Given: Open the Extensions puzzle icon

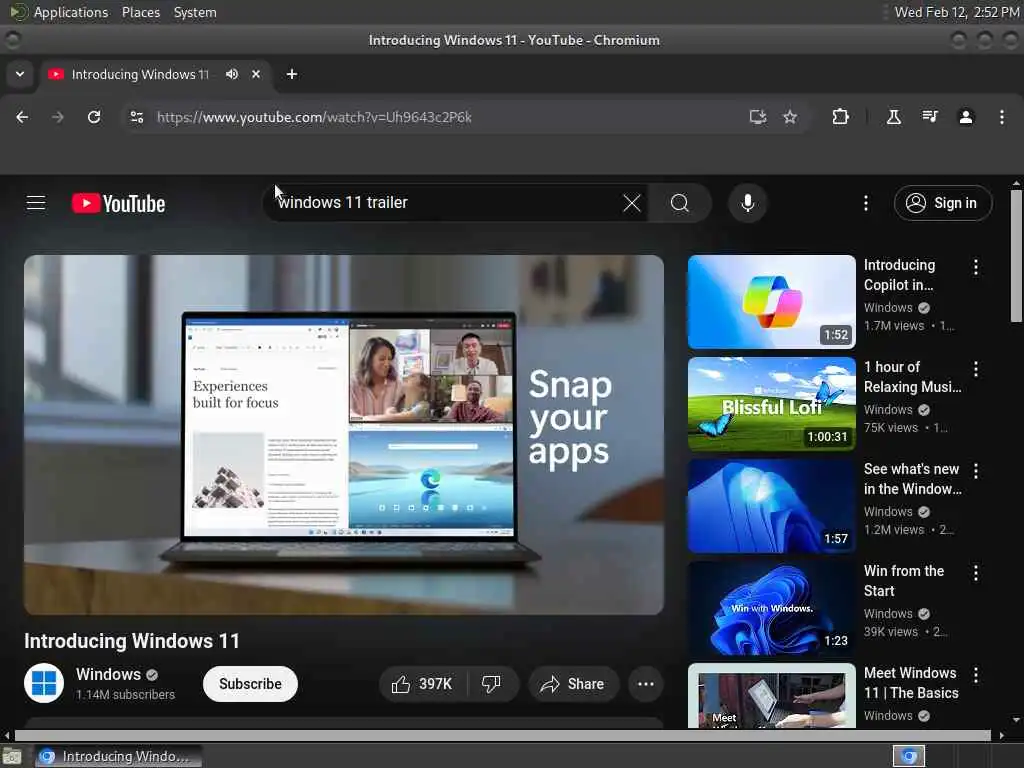Looking at the screenshot, I should click(840, 117).
